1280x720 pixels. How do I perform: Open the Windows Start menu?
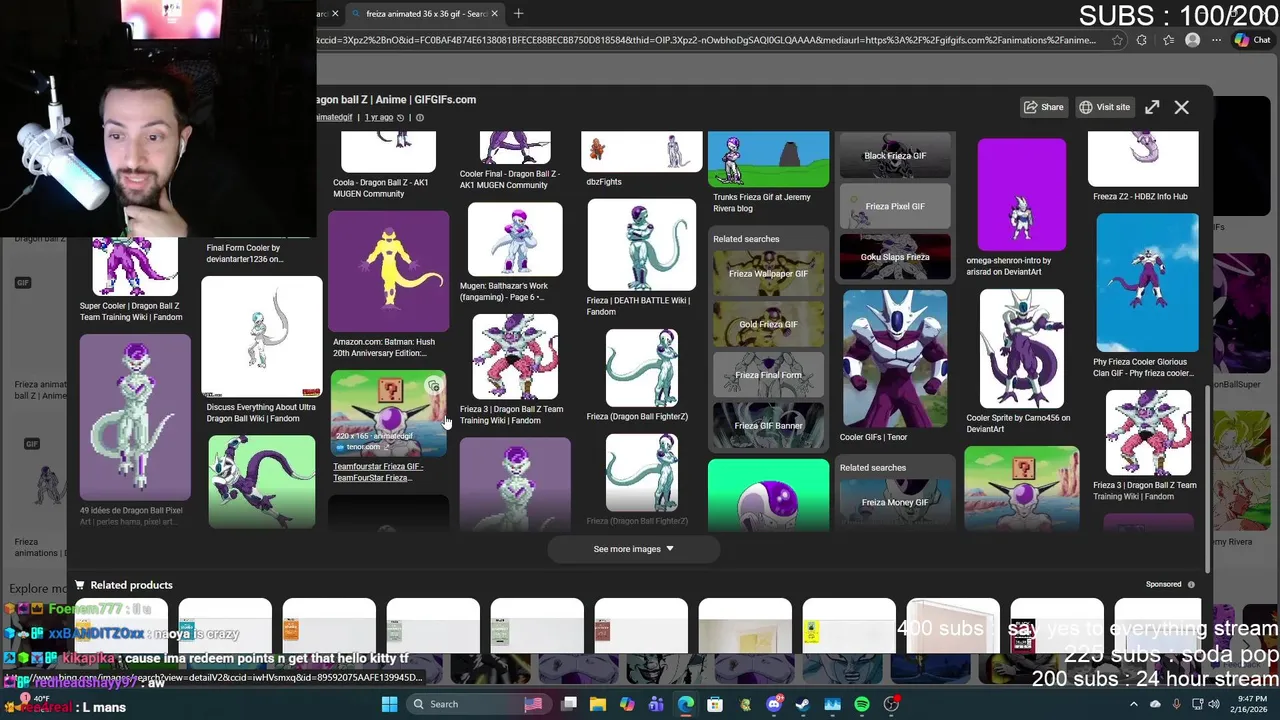pyautogui.click(x=389, y=704)
